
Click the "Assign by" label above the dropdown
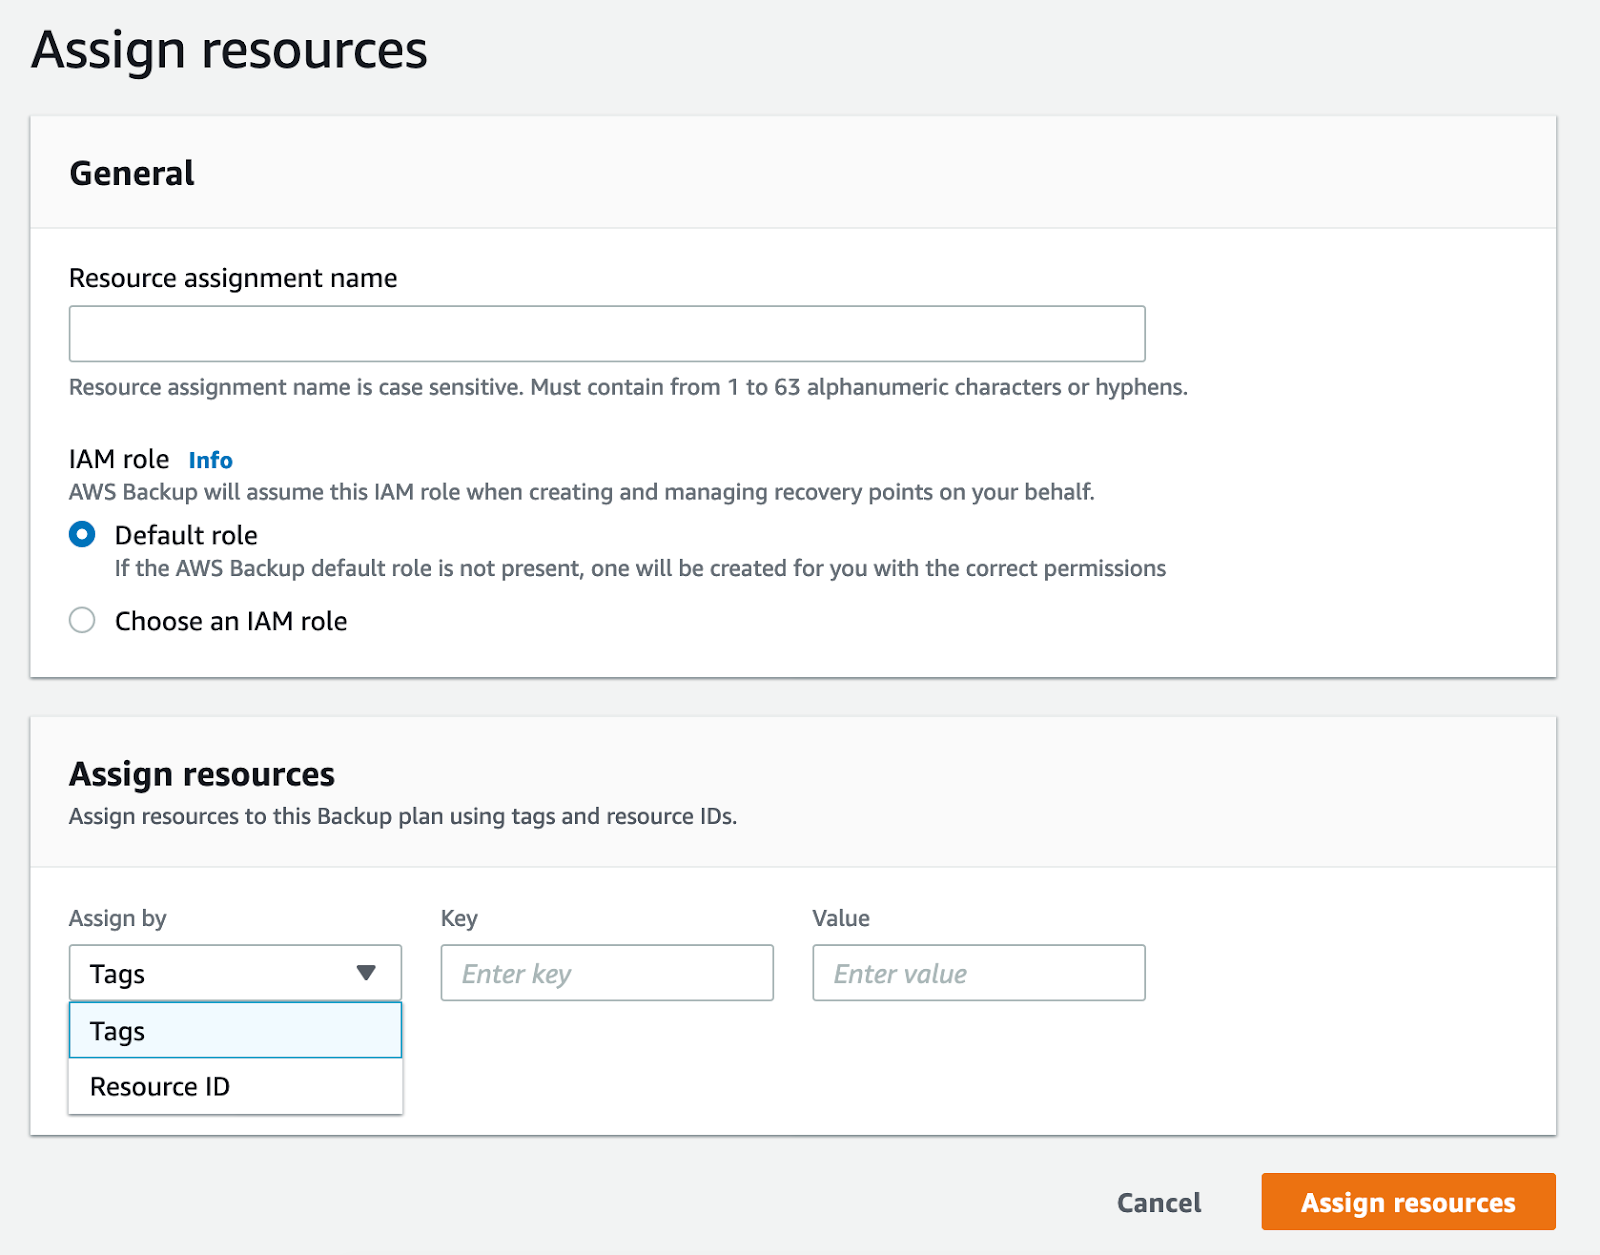pos(118,918)
